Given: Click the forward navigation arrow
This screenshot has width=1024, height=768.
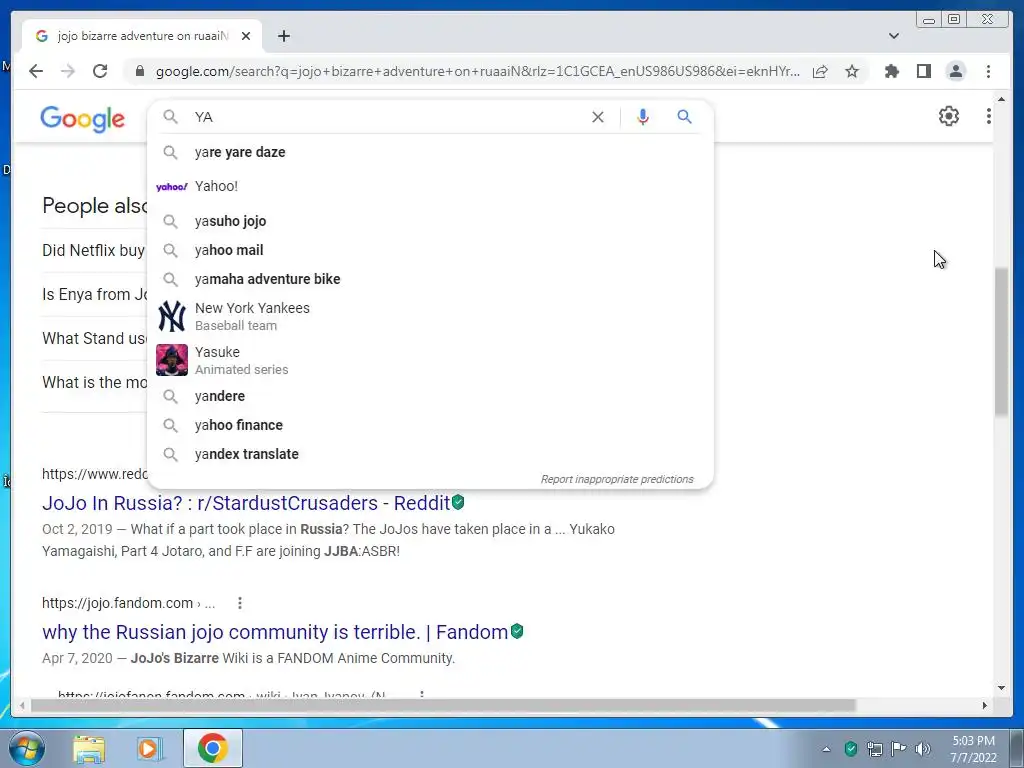Looking at the screenshot, I should [68, 71].
